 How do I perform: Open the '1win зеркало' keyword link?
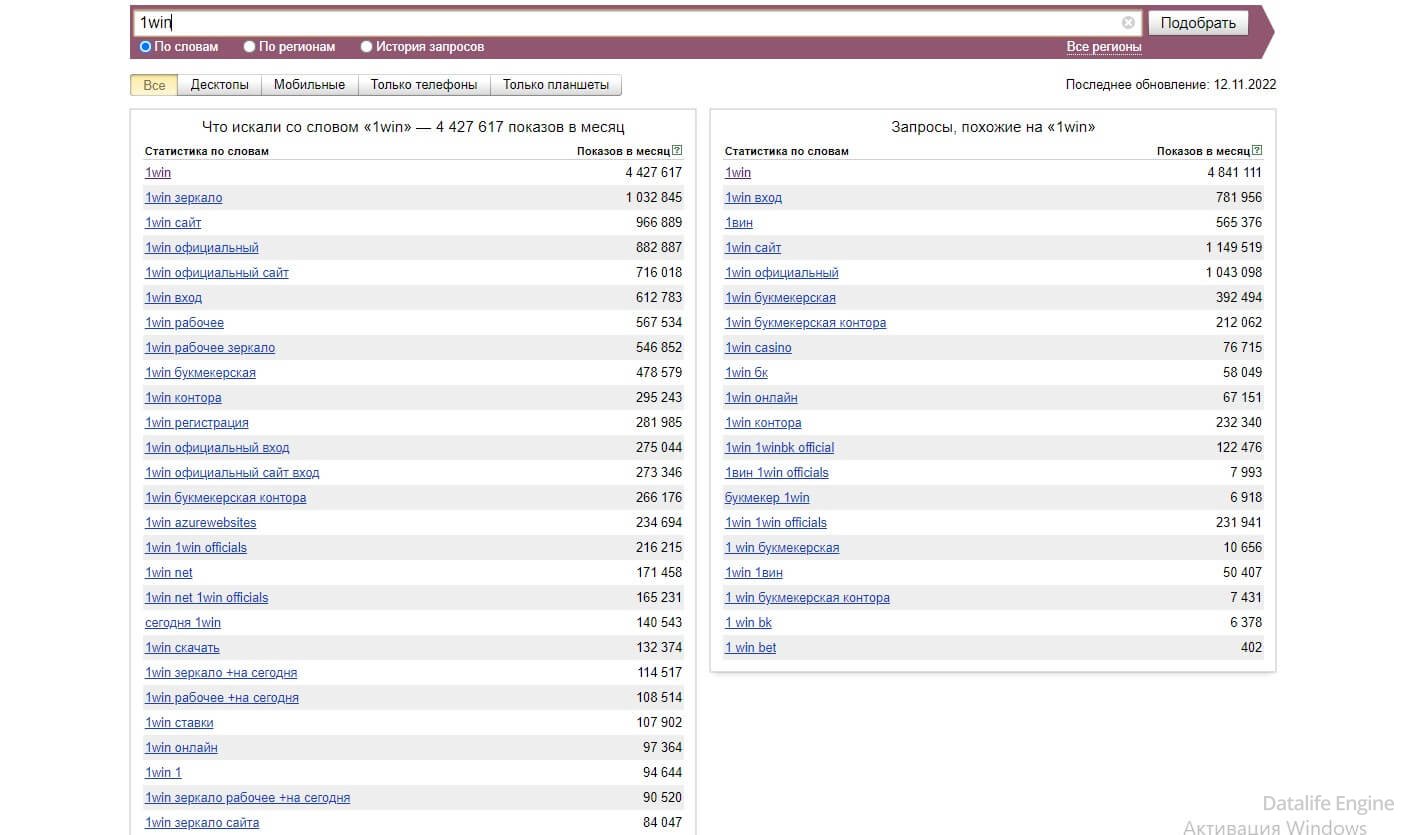click(183, 198)
